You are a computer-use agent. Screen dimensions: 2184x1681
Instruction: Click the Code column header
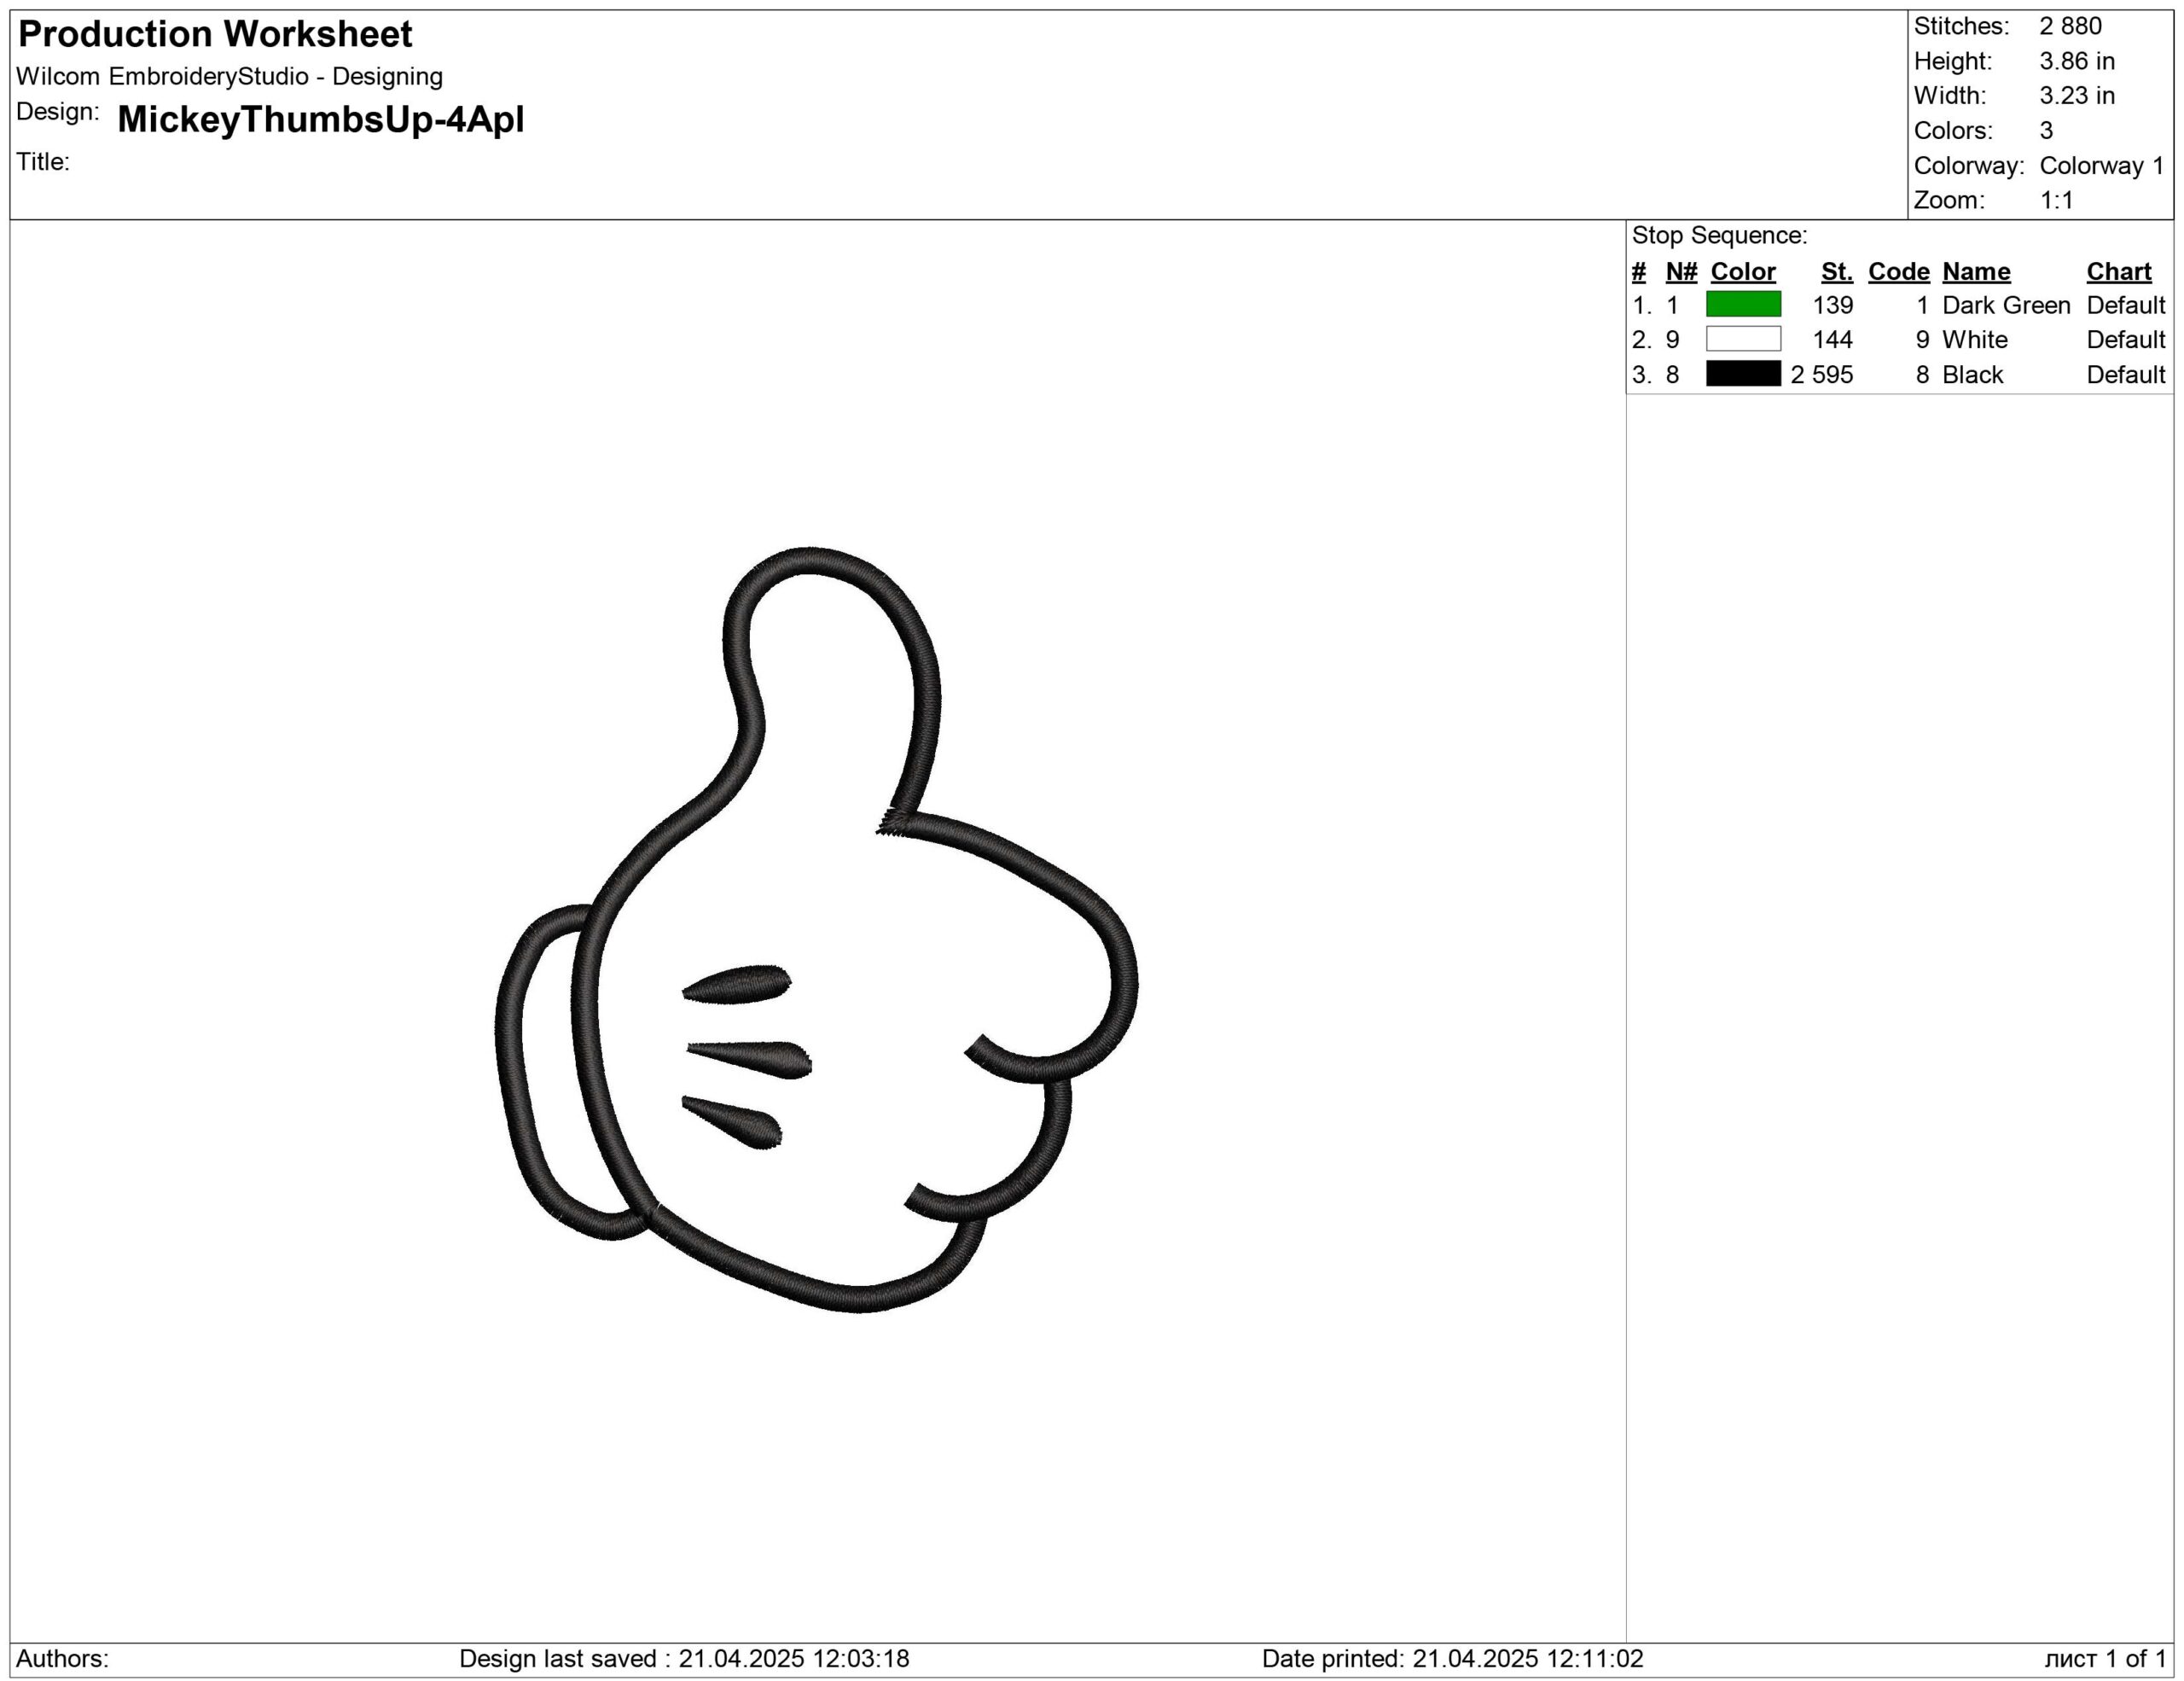click(x=1898, y=272)
